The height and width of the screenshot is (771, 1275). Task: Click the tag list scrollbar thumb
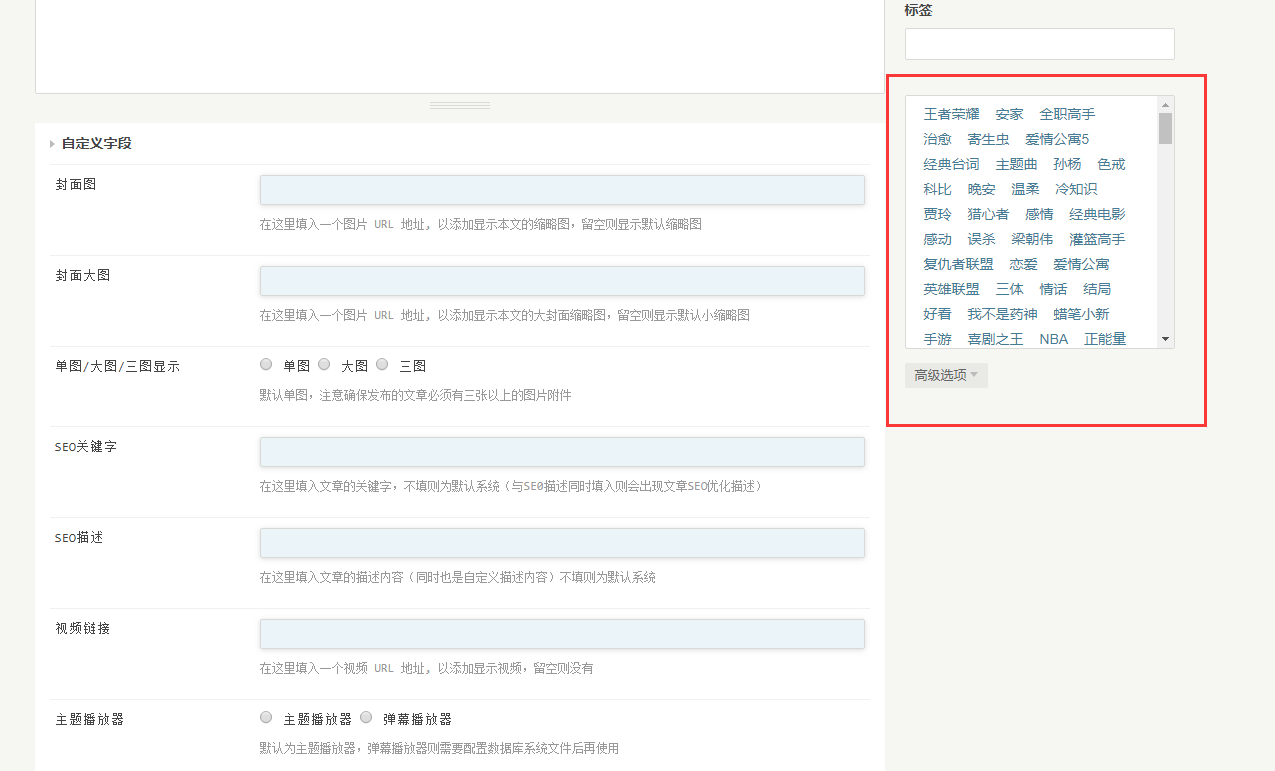(x=1165, y=128)
